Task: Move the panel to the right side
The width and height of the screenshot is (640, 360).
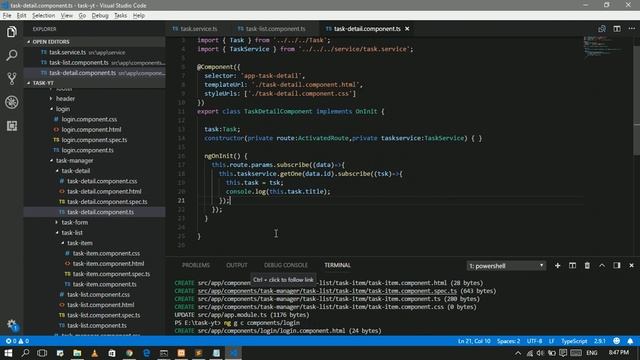Action: click(x=617, y=266)
